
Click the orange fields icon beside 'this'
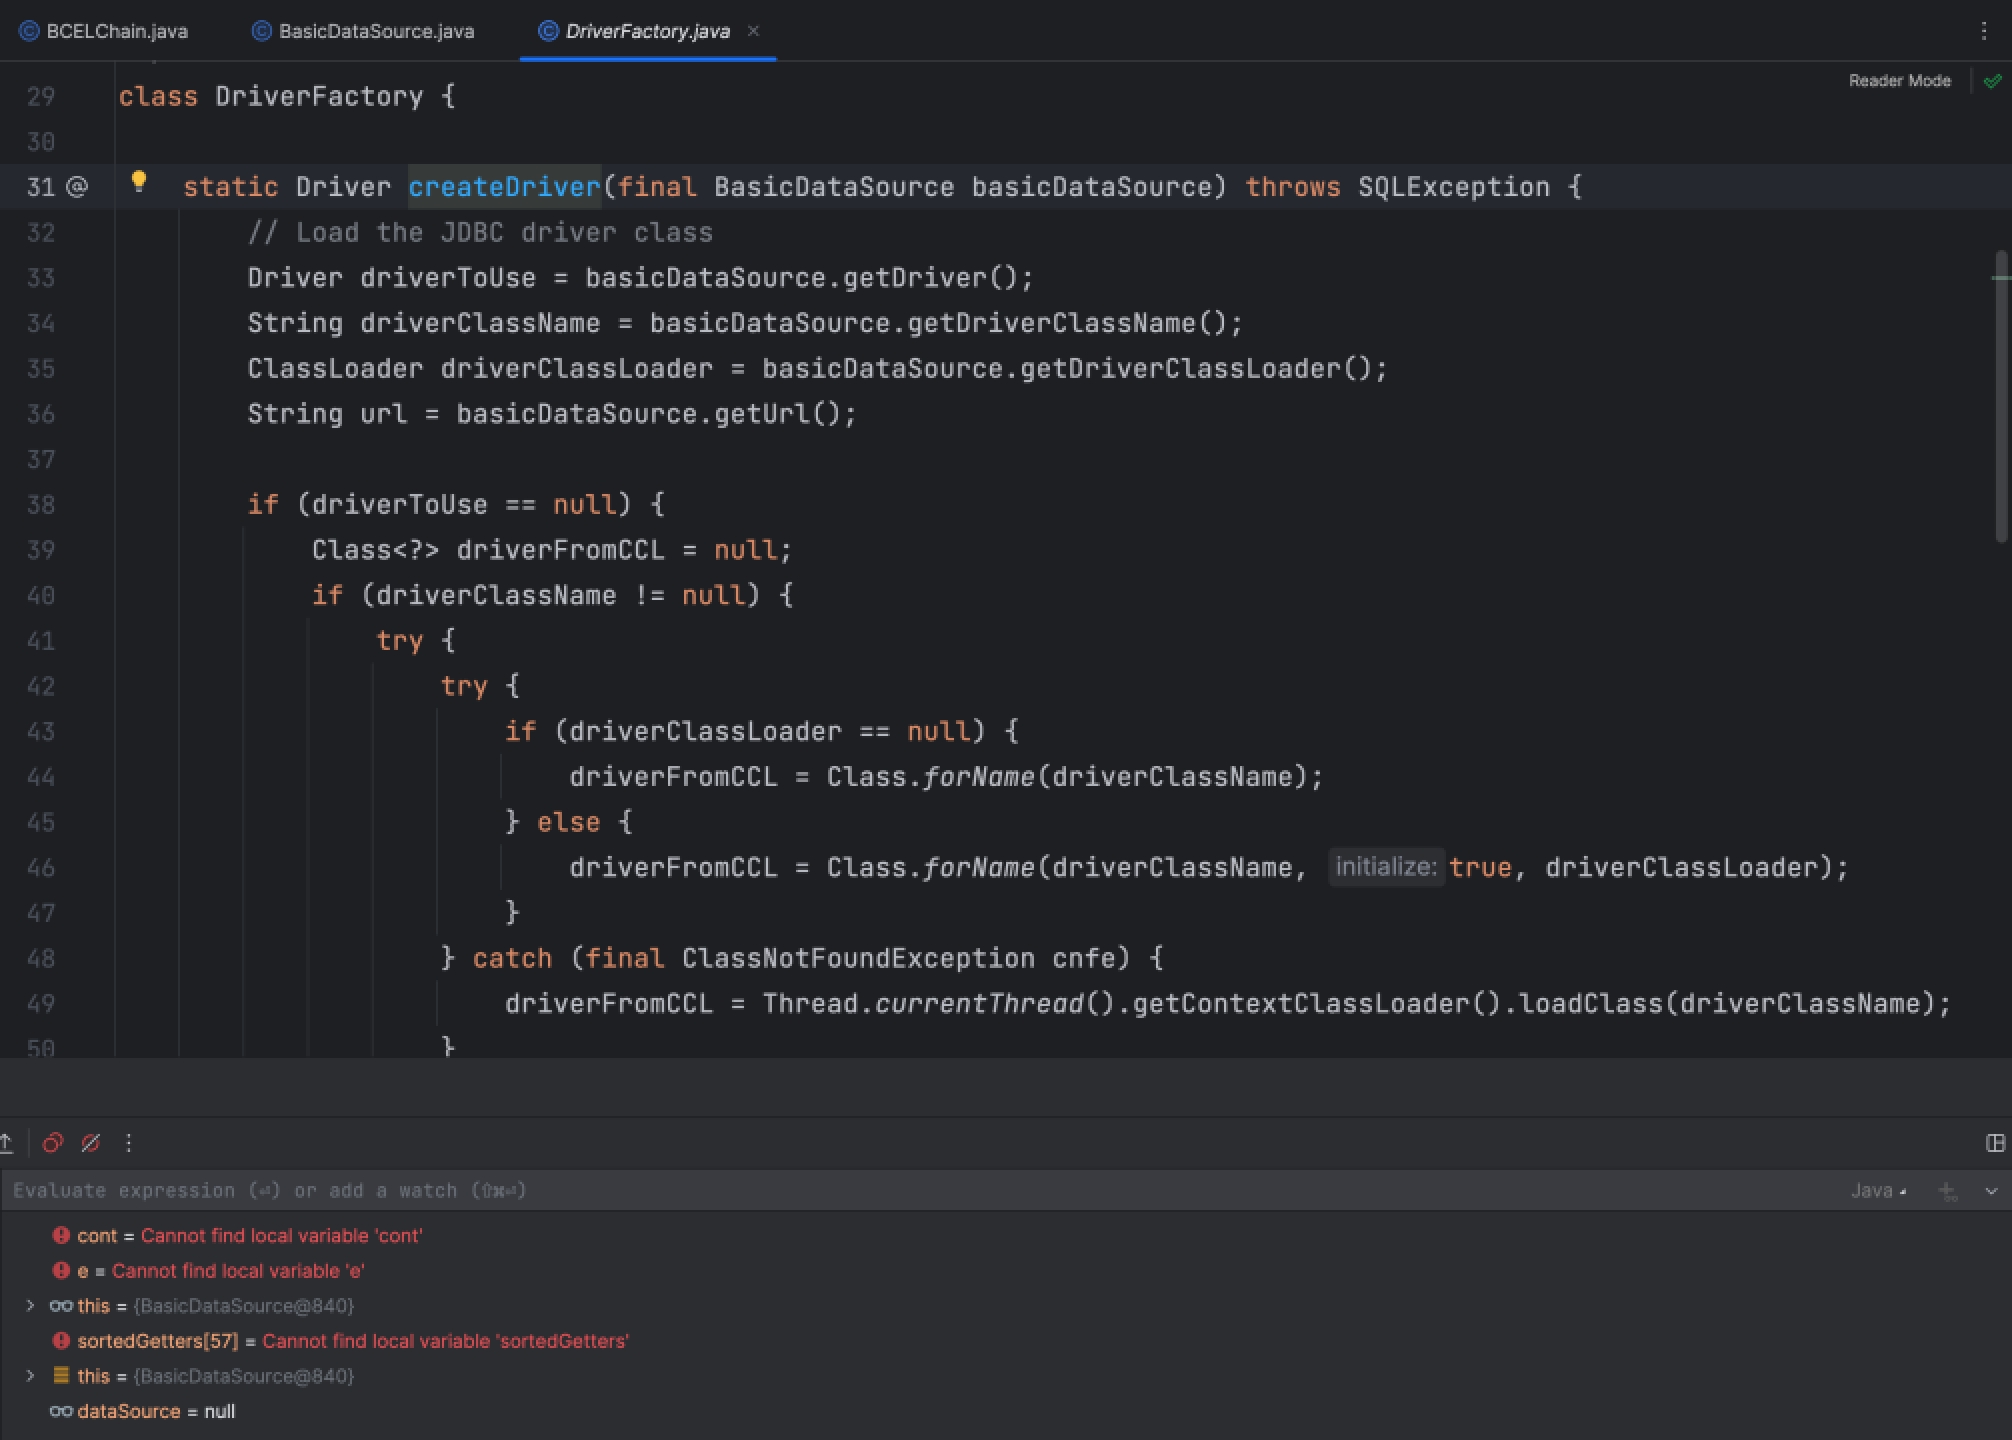point(61,1376)
